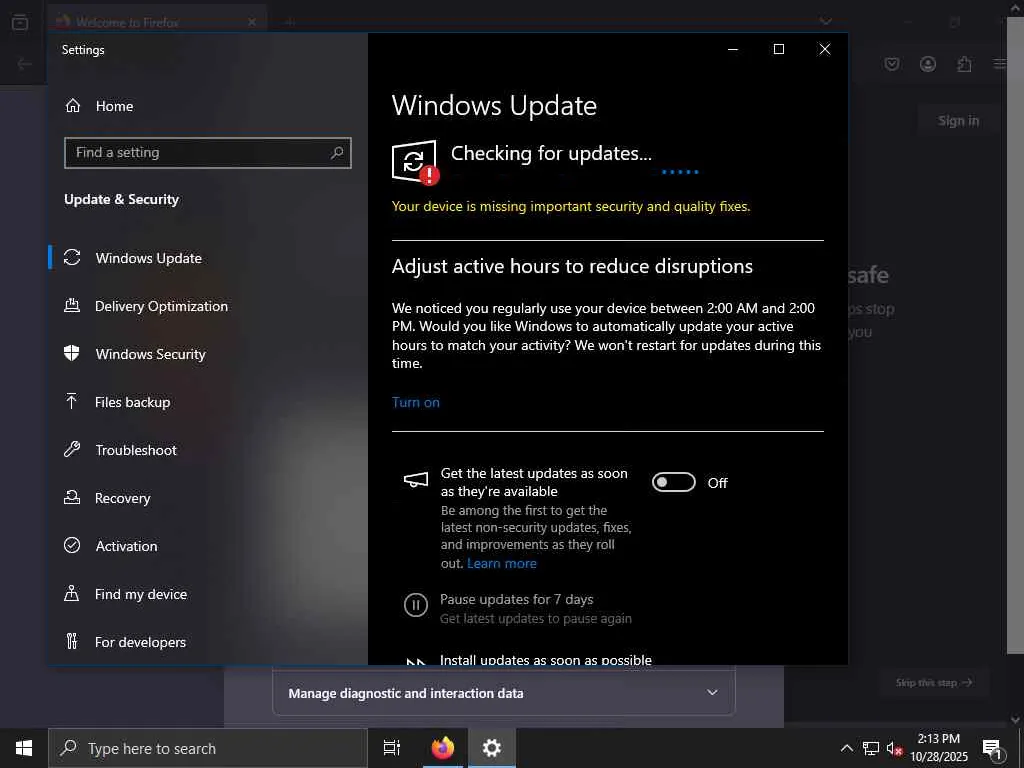Click the Windows Update status icon with alert
The height and width of the screenshot is (768, 1024).
(x=415, y=162)
